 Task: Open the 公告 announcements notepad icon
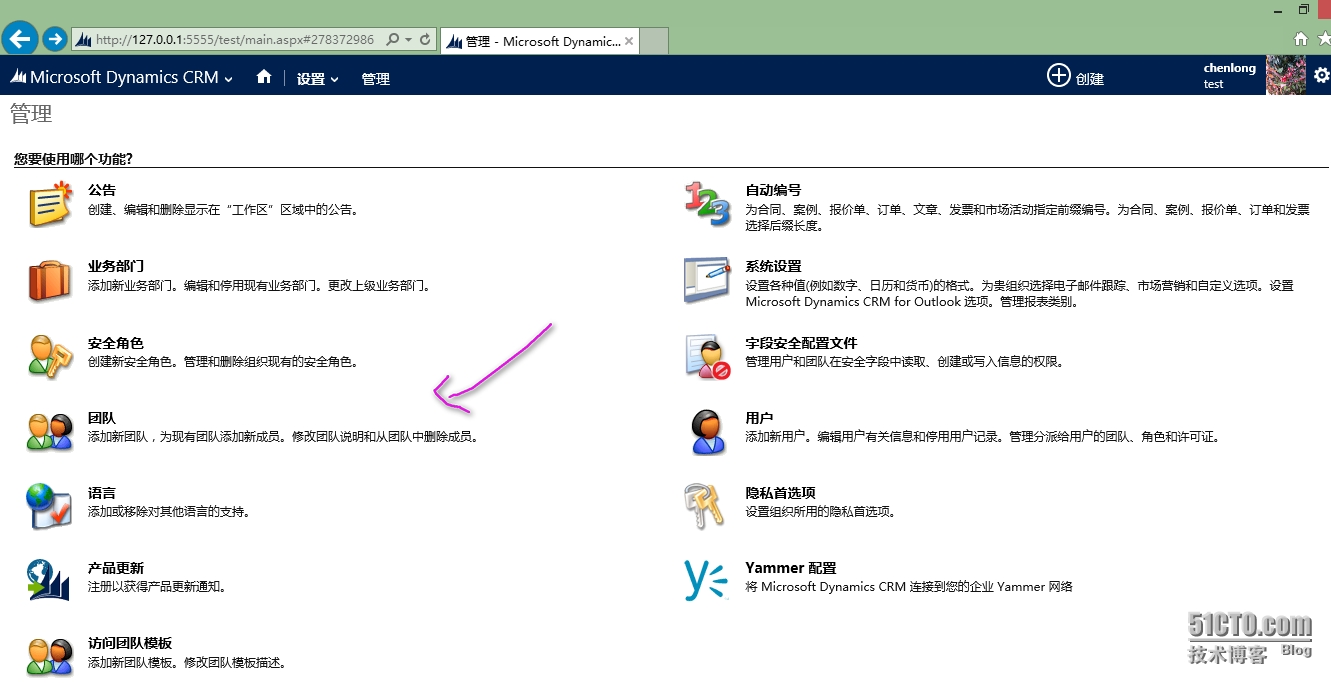[50, 204]
